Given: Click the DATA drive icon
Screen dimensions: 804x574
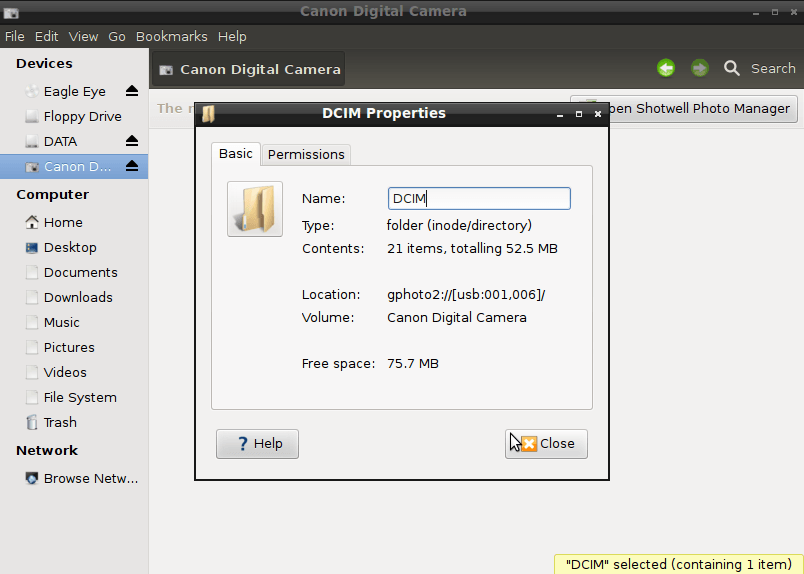Looking at the screenshot, I should click(32, 141).
